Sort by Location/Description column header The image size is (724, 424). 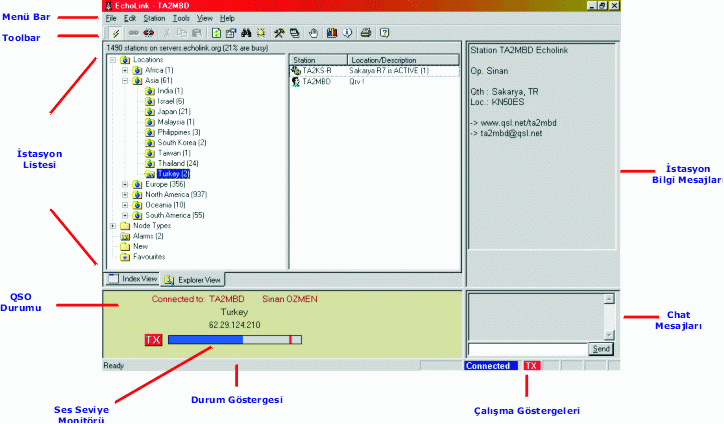pyautogui.click(x=403, y=60)
